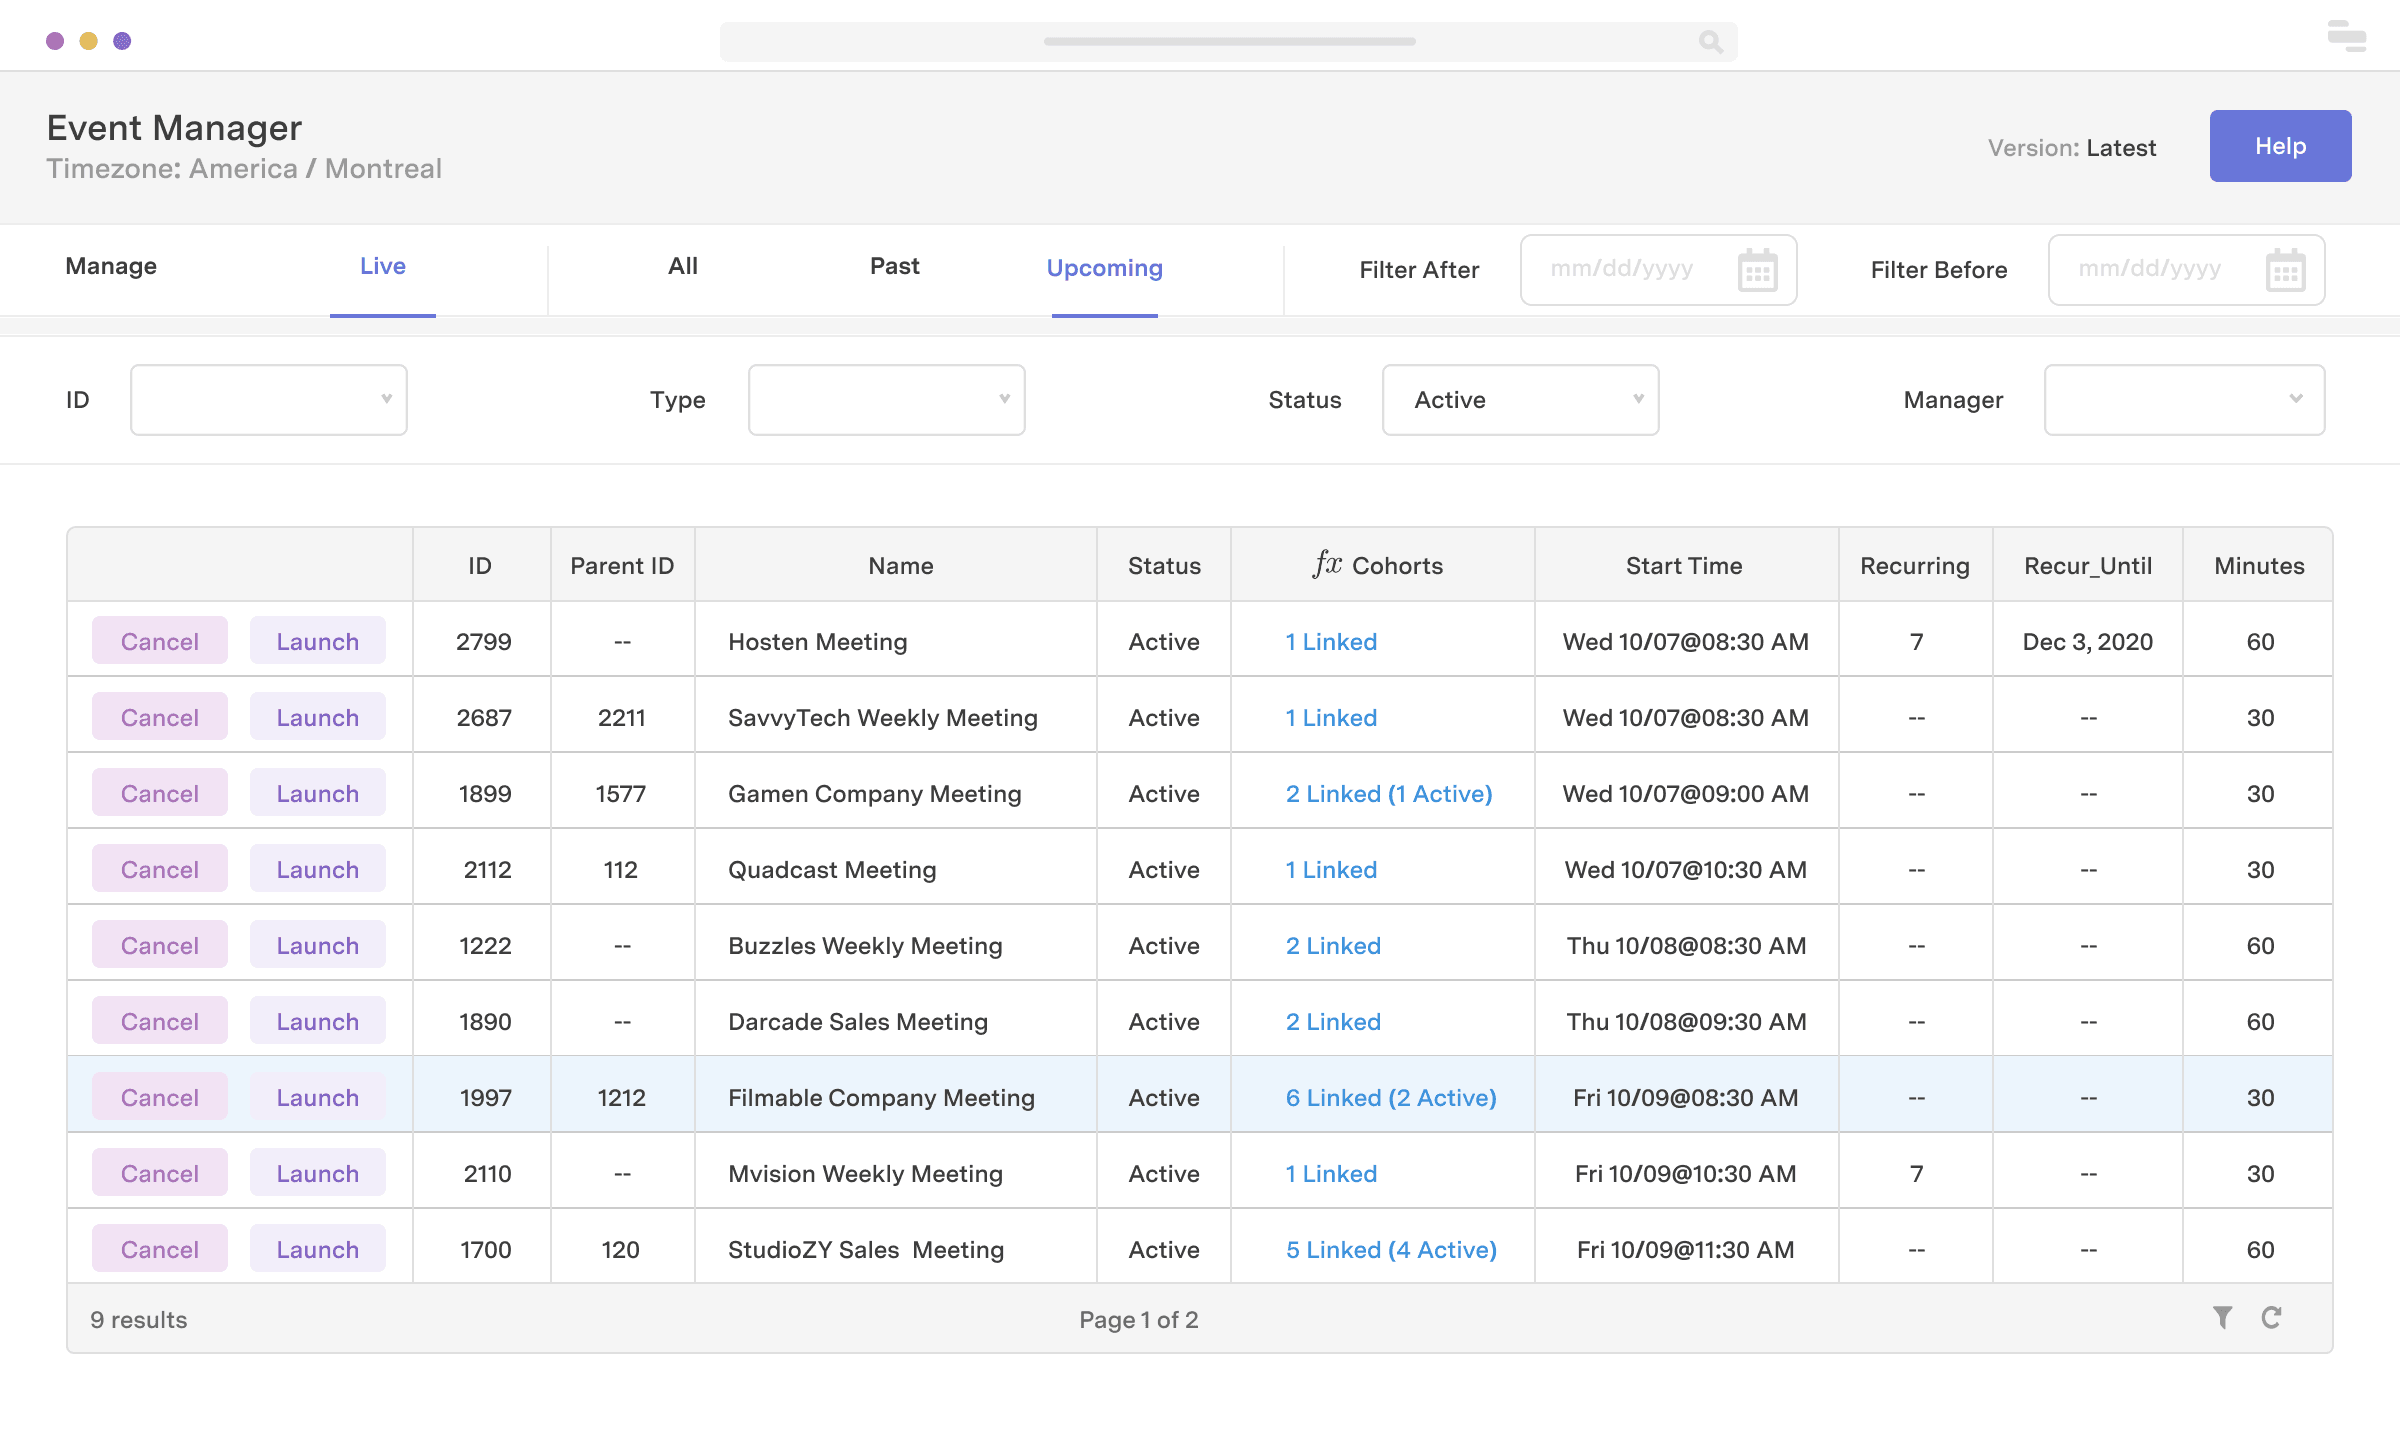
Task: Change the Status dropdown from Active
Action: pos(1520,399)
